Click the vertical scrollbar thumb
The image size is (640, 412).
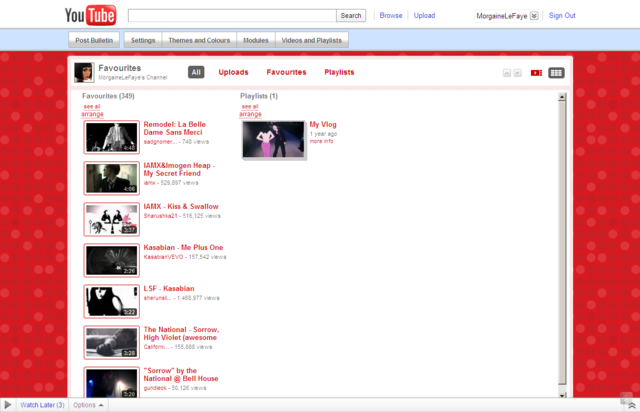coord(562,243)
